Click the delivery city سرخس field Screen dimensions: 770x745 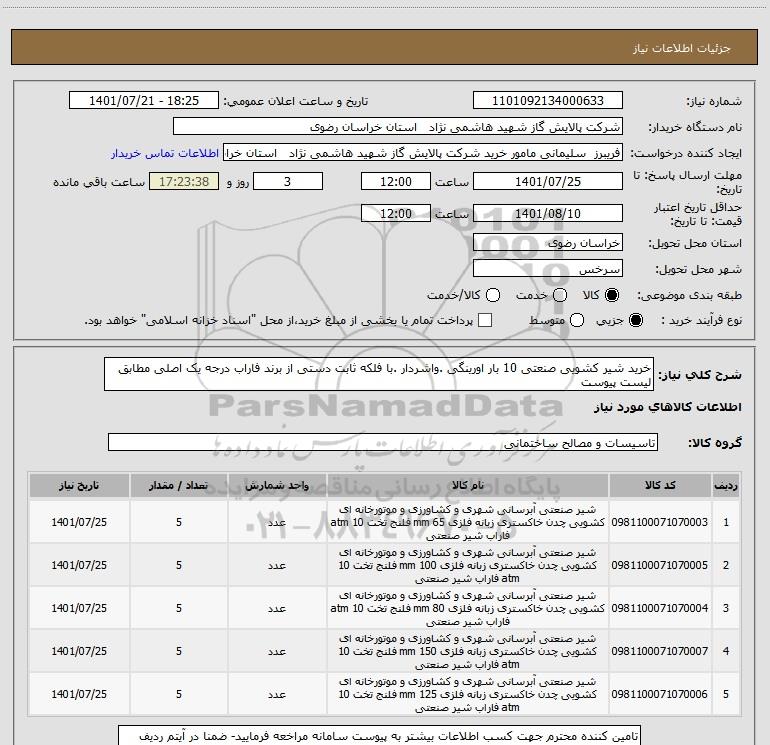[547, 269]
